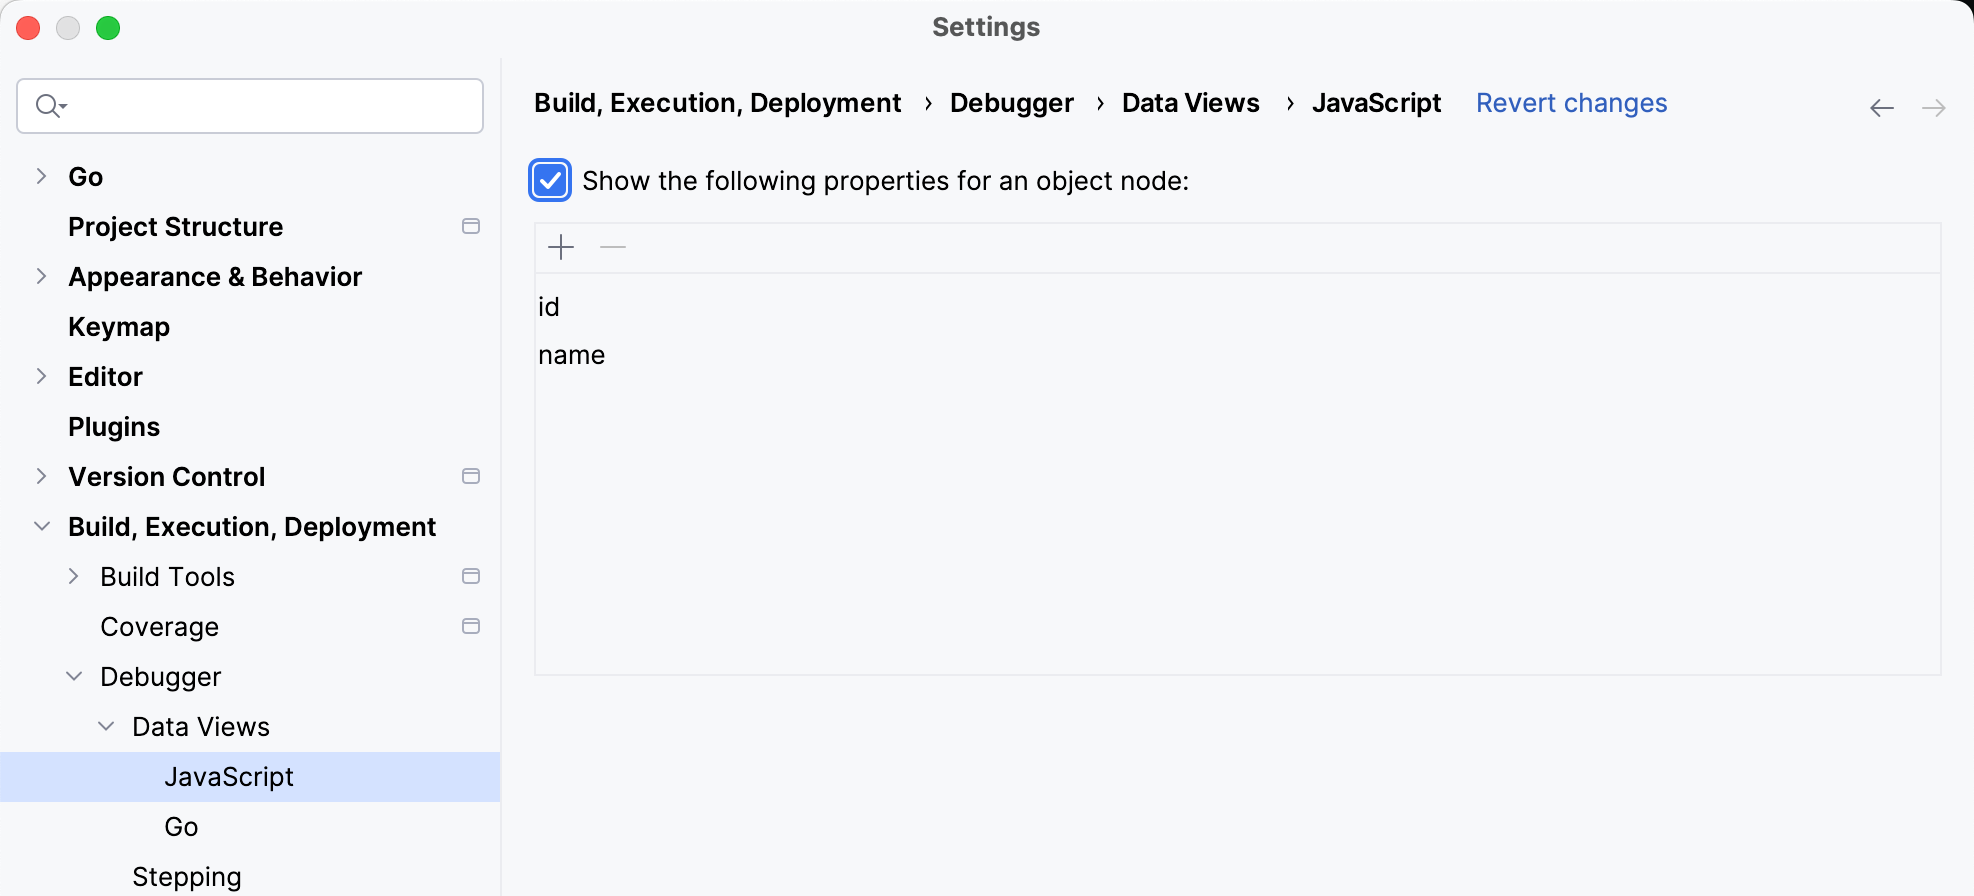Viewport: 1974px width, 896px height.
Task: Click the modified-settings icon beside Build Tools
Action: coord(471,576)
